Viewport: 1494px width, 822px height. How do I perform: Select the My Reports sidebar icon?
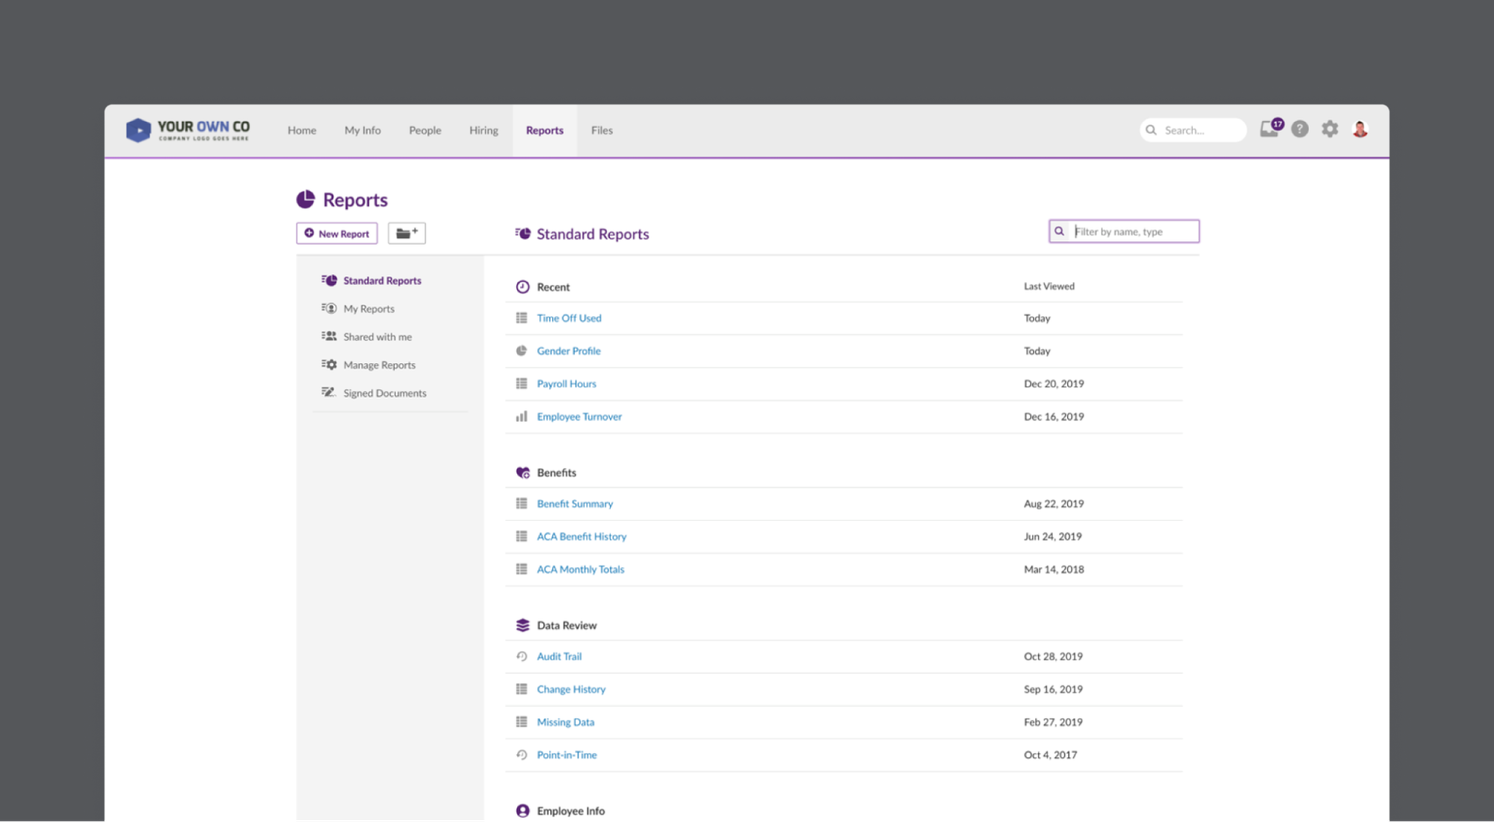[329, 308]
